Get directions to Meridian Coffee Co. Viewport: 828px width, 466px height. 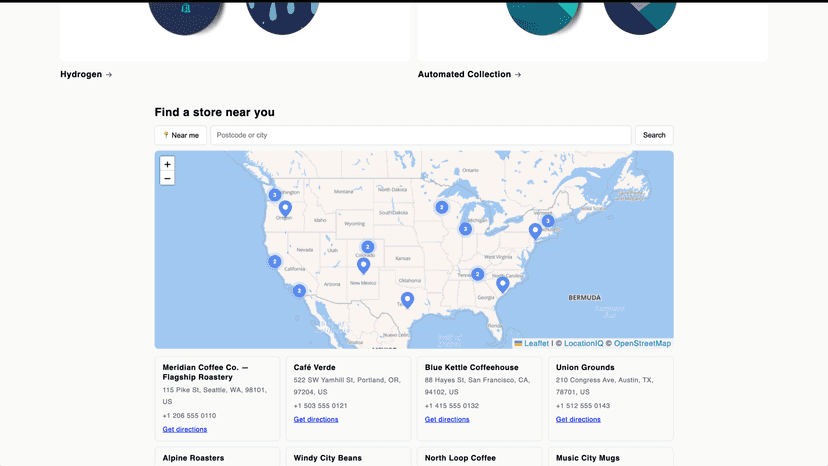(x=185, y=430)
